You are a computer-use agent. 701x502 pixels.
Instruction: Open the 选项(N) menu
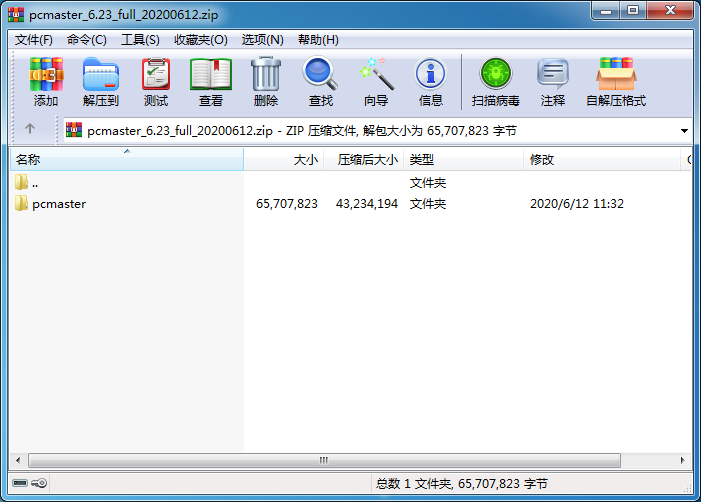tap(262, 40)
